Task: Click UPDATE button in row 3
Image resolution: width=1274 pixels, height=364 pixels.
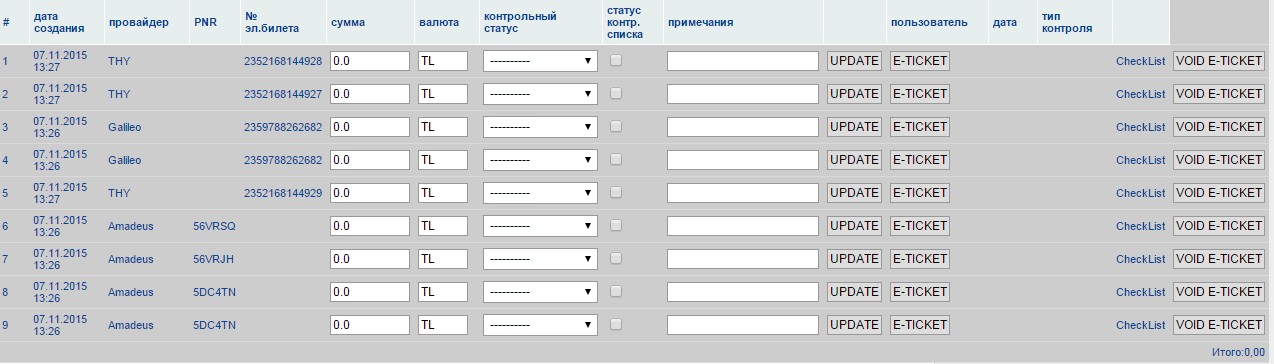Action: (x=854, y=127)
